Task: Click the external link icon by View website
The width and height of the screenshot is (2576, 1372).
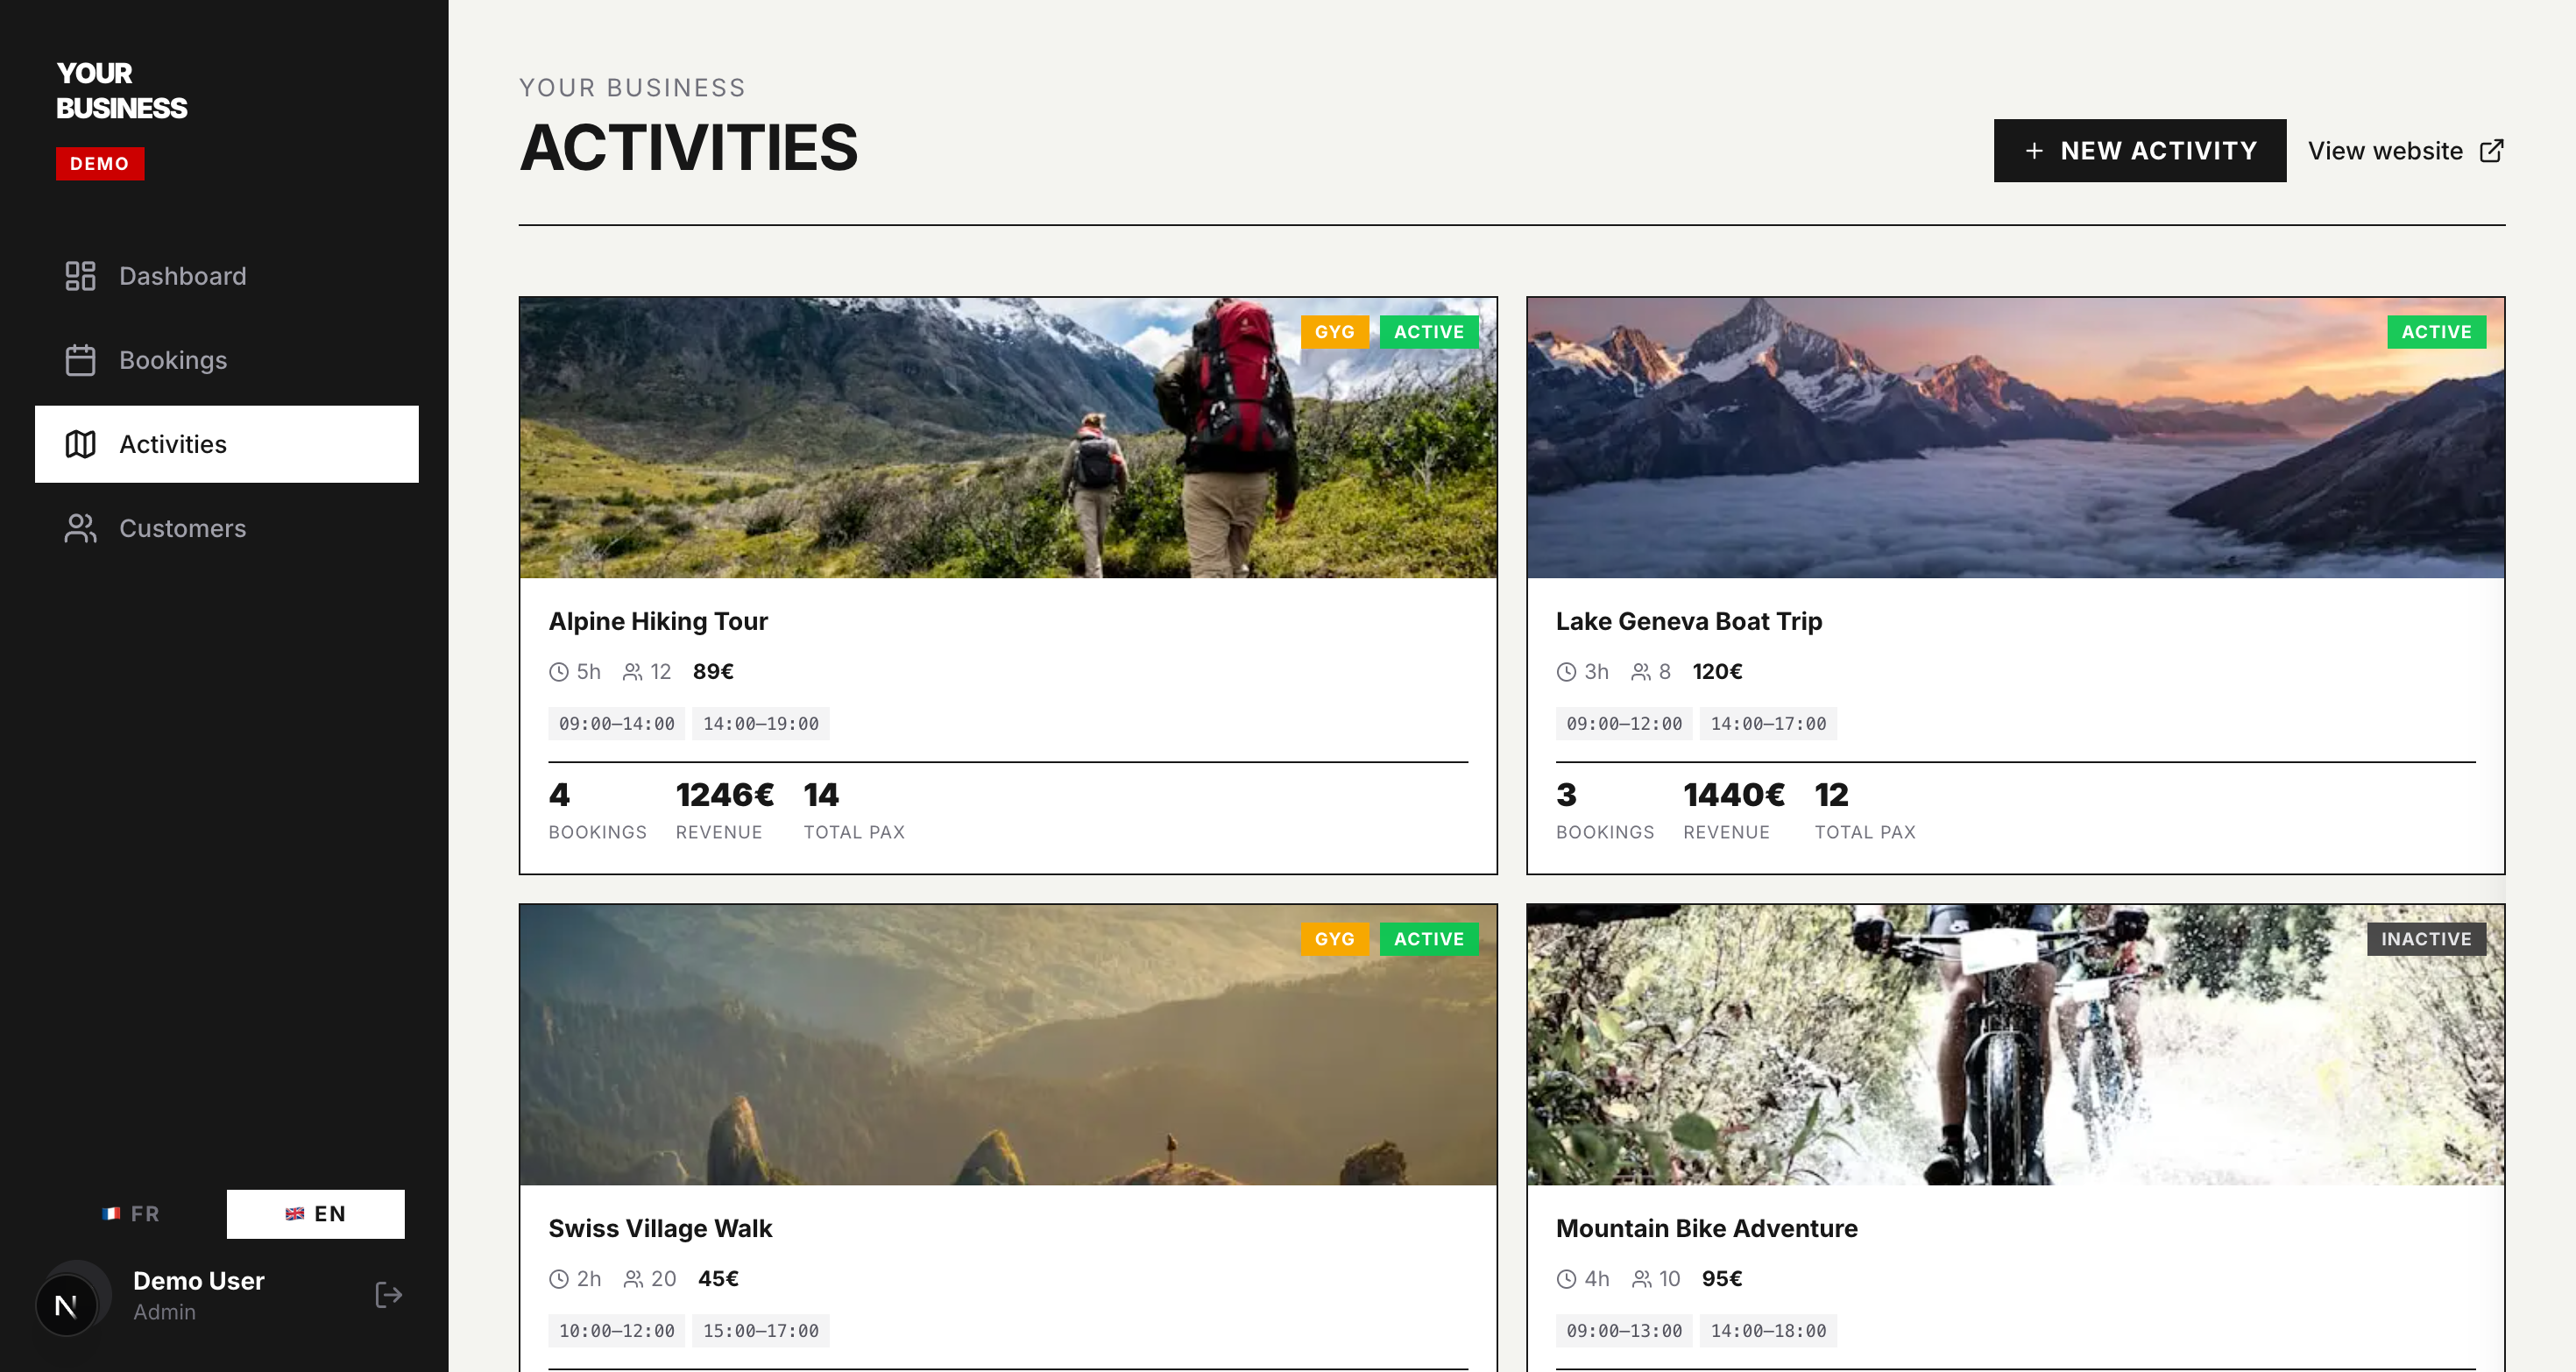Action: pyautogui.click(x=2492, y=151)
